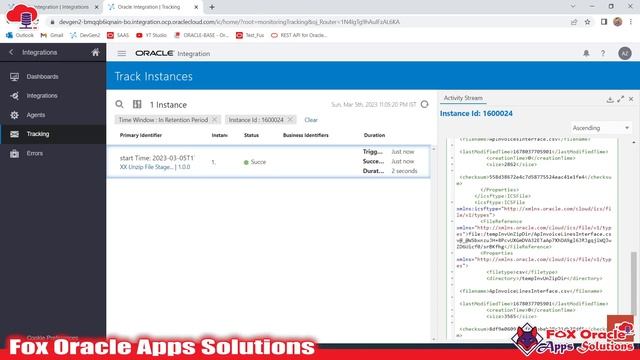Open the Gmail bookmark
Viewport: 640px width, 360px height.
[x=52, y=36]
